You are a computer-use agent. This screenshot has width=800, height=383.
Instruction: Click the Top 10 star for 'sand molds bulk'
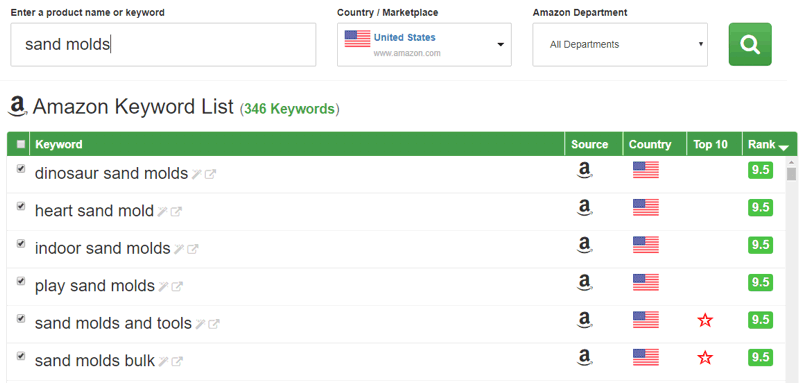[x=705, y=358]
